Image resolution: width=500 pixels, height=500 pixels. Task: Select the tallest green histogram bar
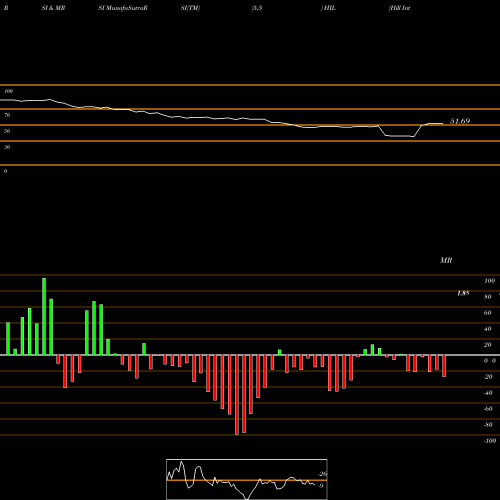[44, 316]
